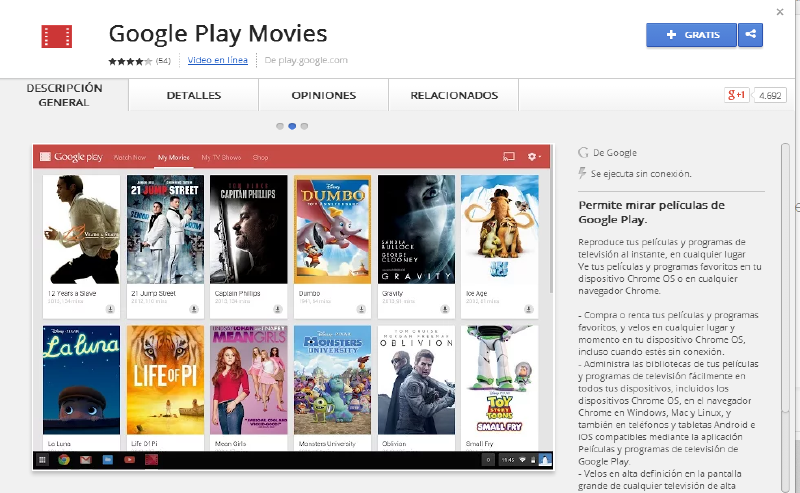Open Play Movies icon on the shelf
The width and height of the screenshot is (800, 493).
(152, 460)
